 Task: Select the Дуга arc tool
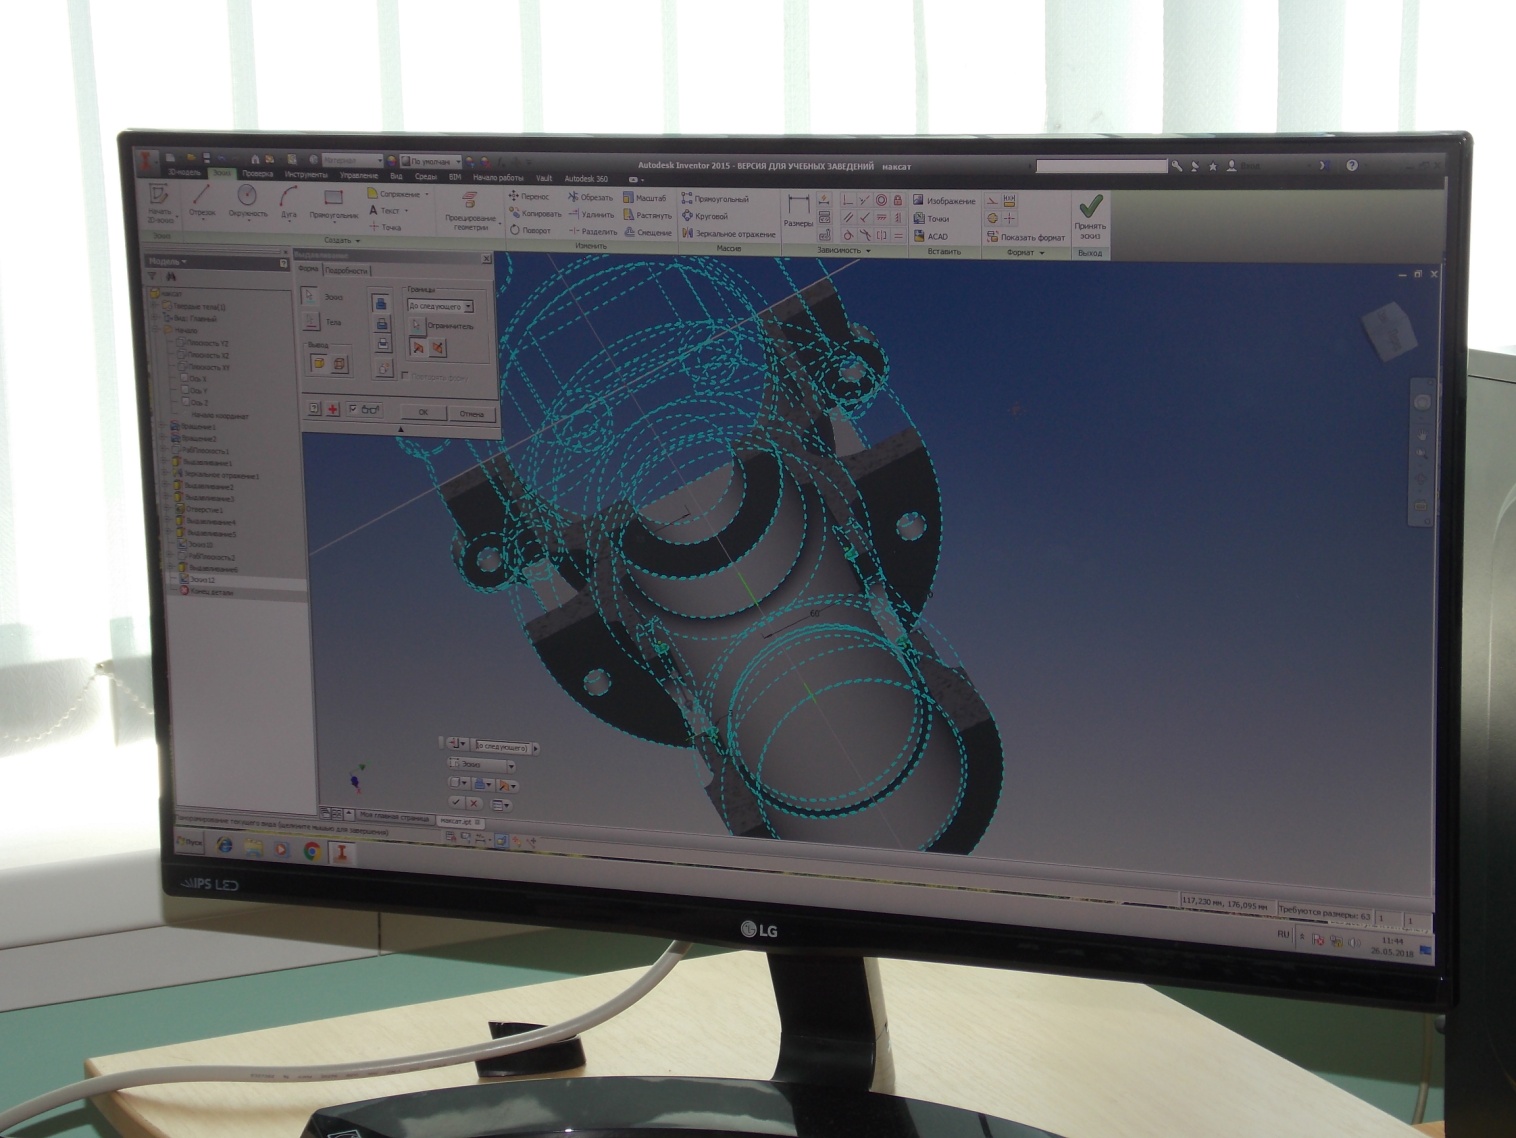coord(288,205)
